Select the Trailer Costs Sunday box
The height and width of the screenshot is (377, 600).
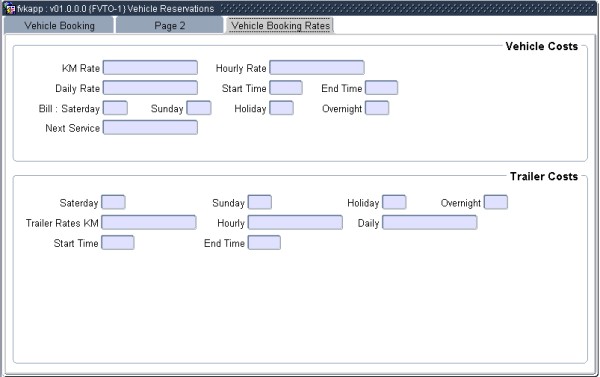(260, 202)
